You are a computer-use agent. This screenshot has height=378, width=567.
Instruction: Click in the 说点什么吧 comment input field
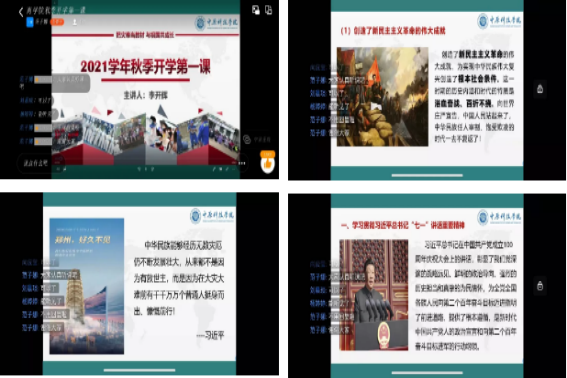point(35,163)
